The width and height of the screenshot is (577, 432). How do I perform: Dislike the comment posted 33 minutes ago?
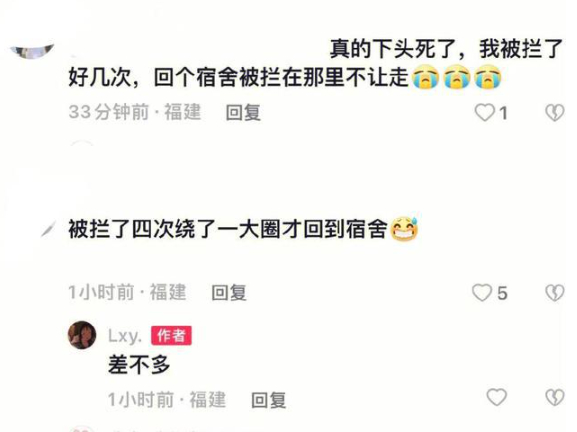555,112
